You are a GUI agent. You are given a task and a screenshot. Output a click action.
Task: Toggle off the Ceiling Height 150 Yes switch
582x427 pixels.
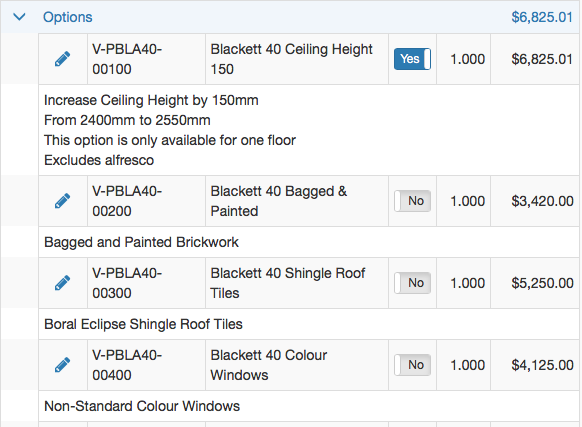coord(412,59)
